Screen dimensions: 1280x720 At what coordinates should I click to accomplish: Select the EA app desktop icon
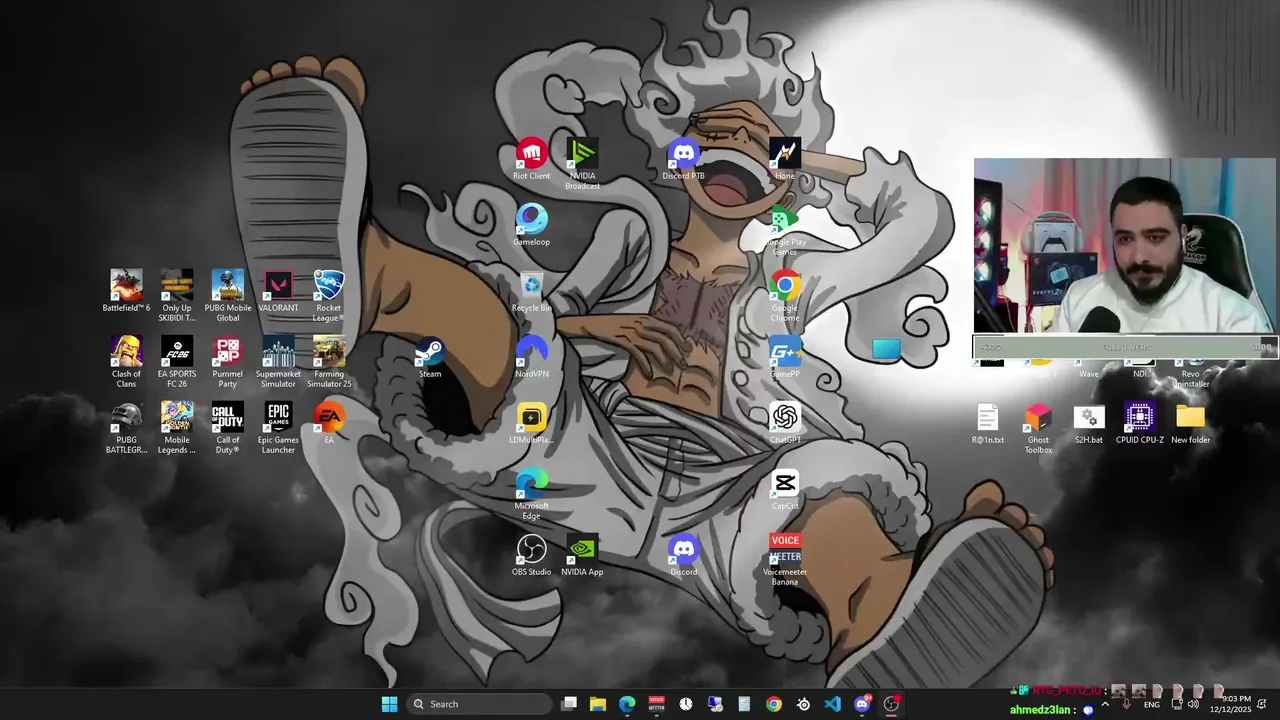point(329,424)
